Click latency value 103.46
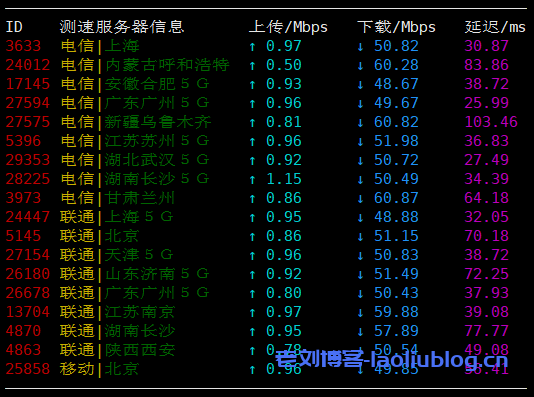 (491, 122)
